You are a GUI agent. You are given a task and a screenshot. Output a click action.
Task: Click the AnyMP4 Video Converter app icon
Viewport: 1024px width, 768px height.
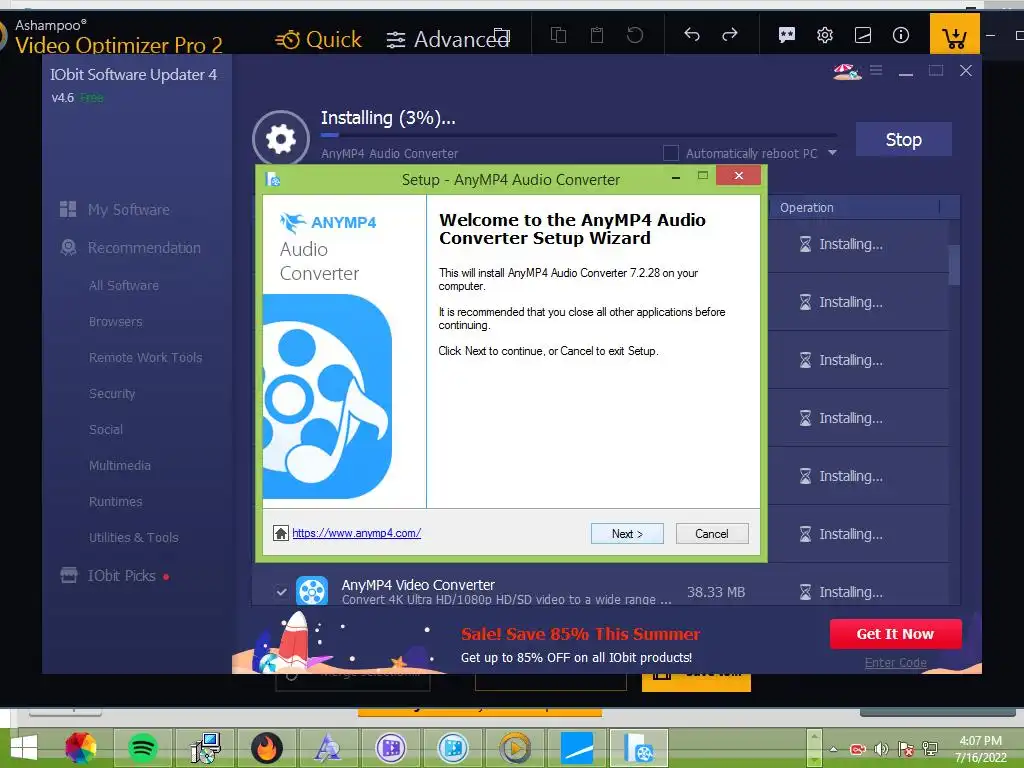click(x=312, y=592)
